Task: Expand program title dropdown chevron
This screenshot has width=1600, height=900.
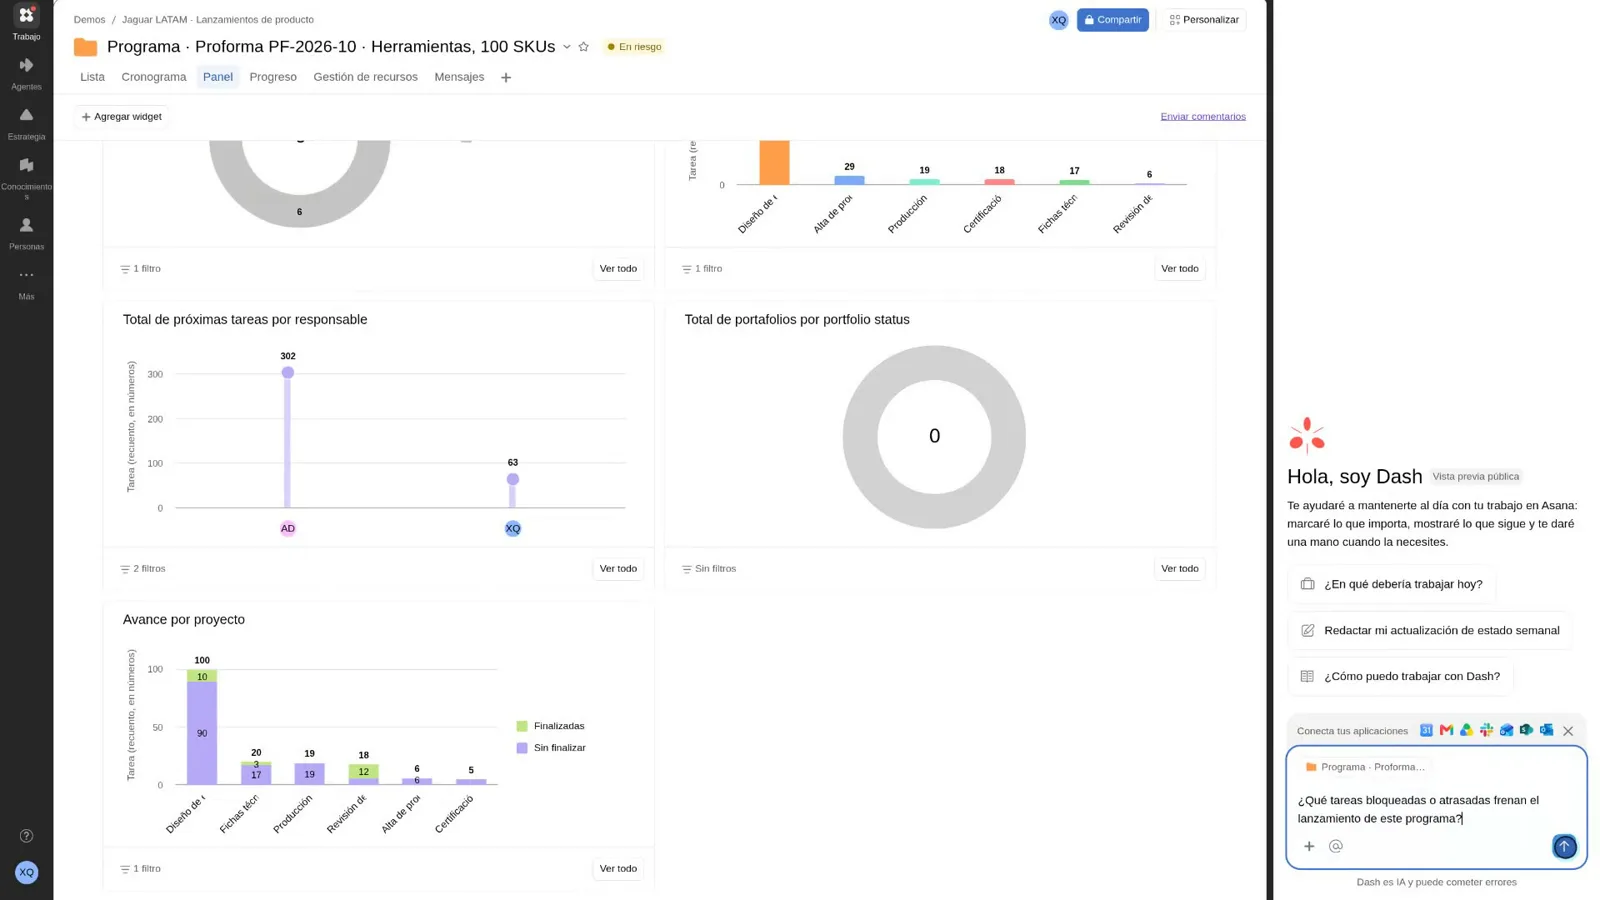Action: pyautogui.click(x=567, y=47)
